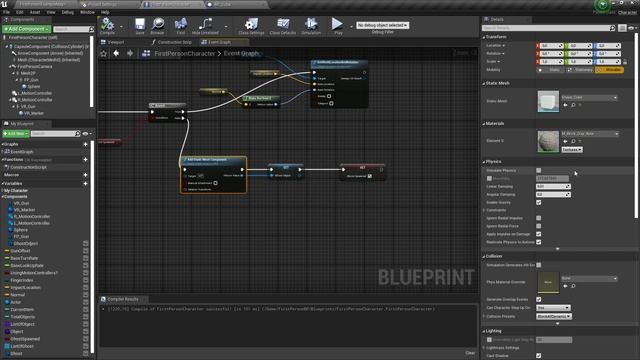
Task: Toggle Generate Overlap Events checkbox
Action: click(538, 299)
